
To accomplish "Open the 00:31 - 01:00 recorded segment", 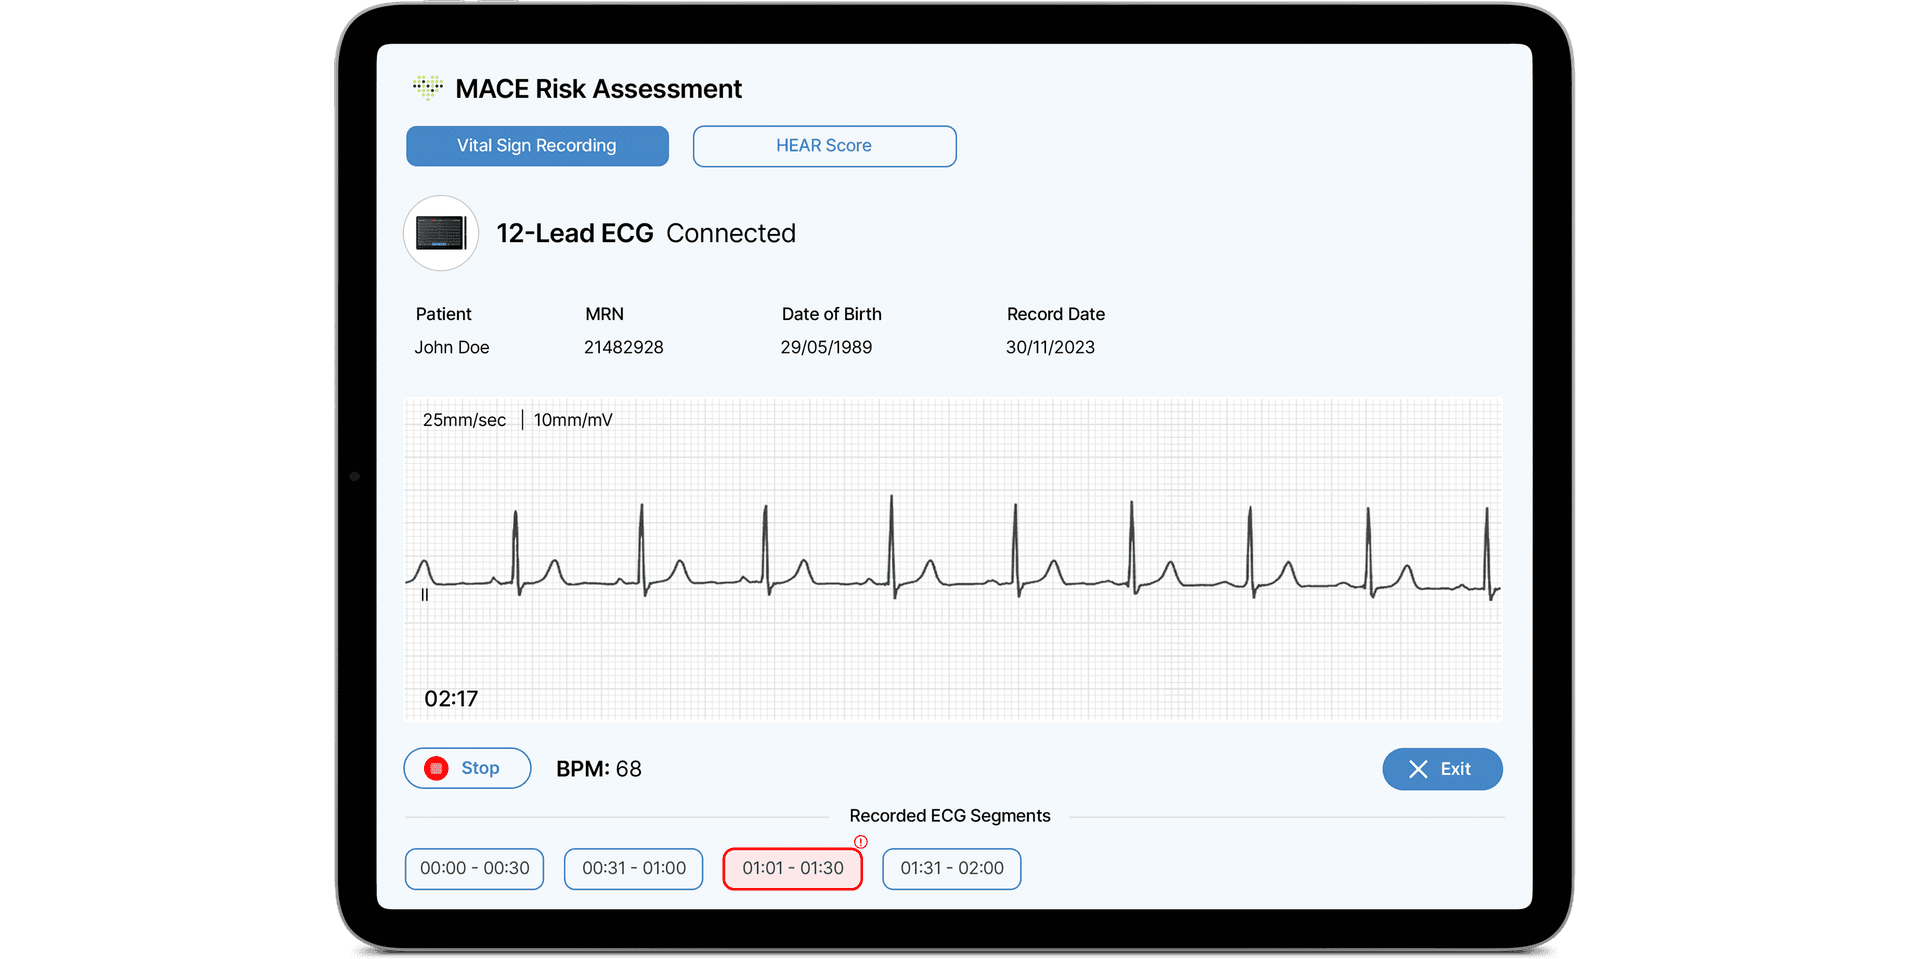I will (x=634, y=868).
